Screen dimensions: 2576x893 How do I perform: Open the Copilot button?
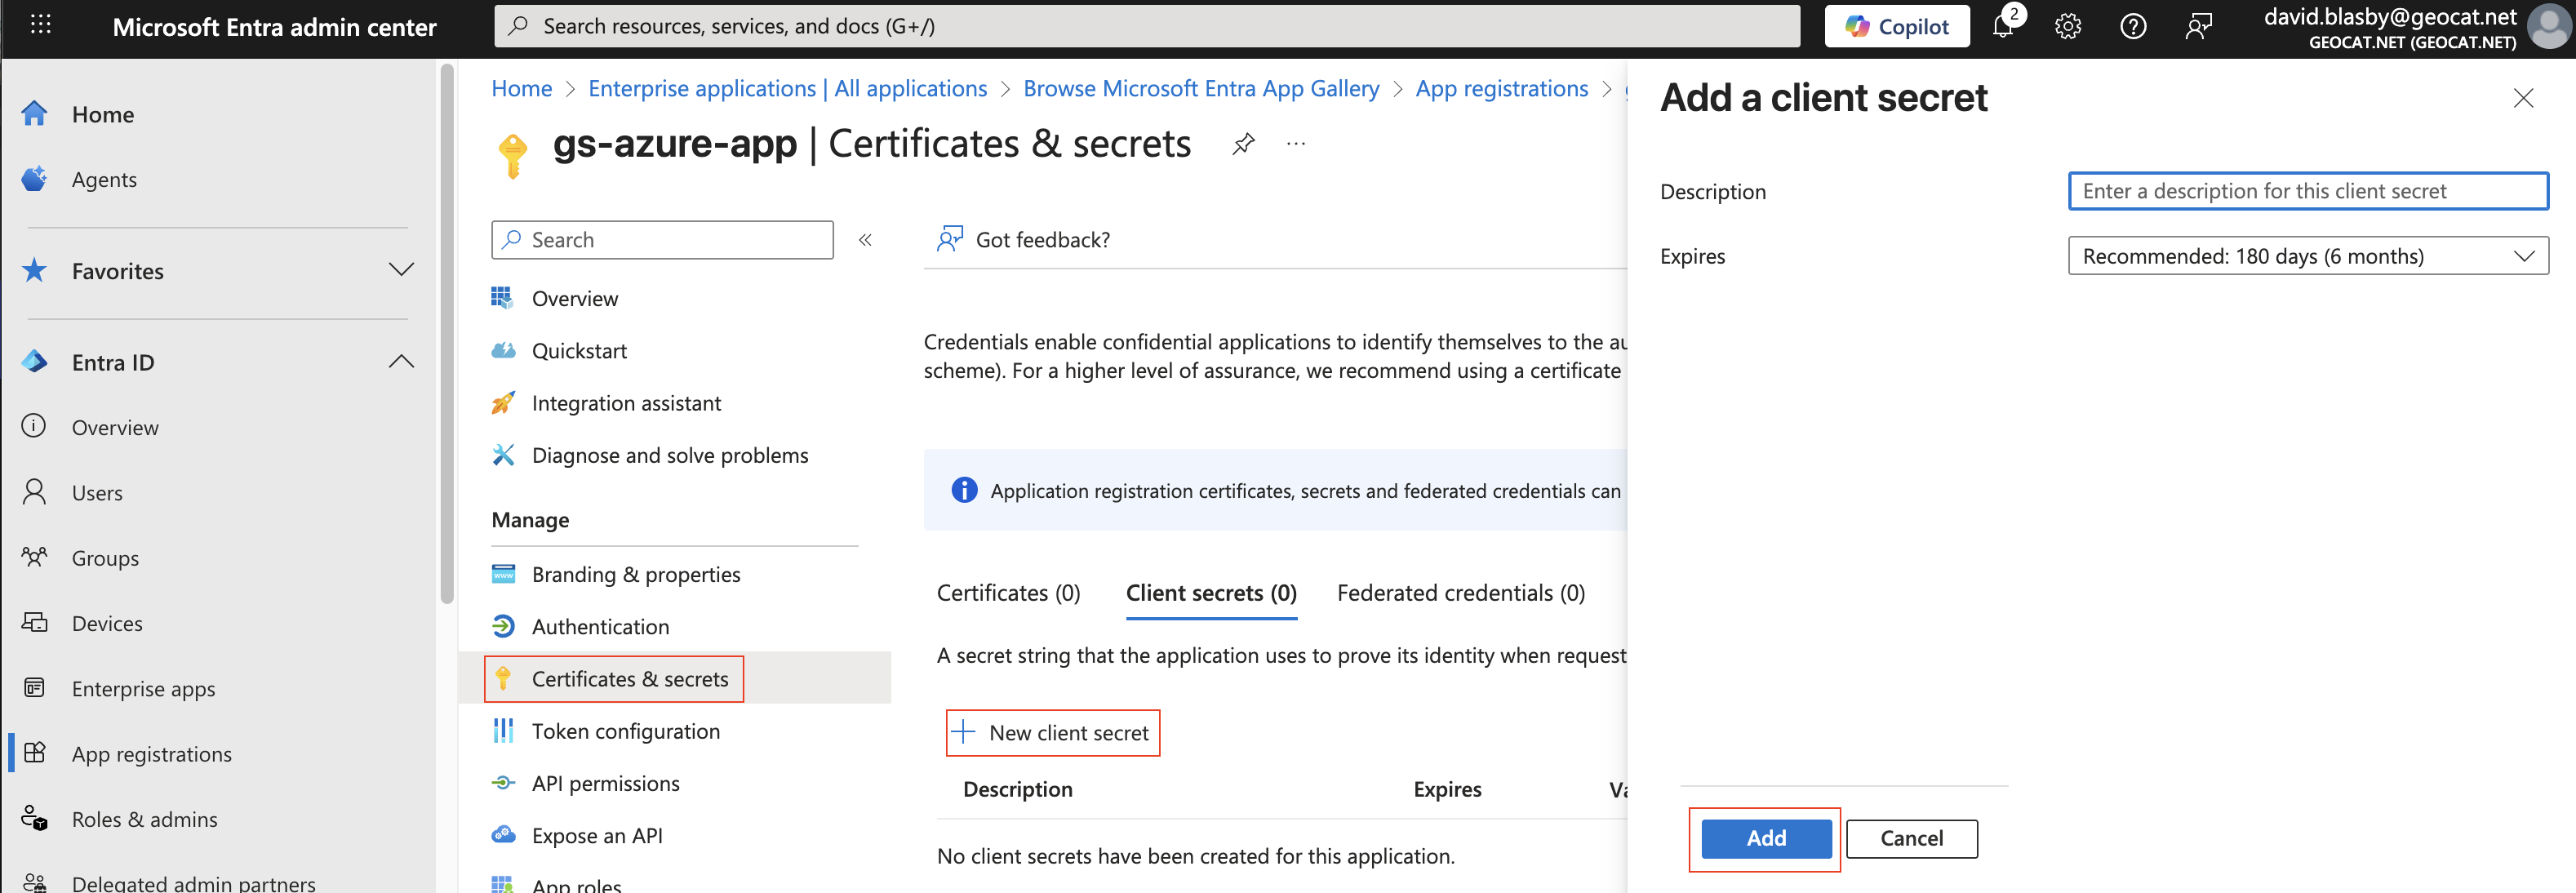coord(1897,26)
